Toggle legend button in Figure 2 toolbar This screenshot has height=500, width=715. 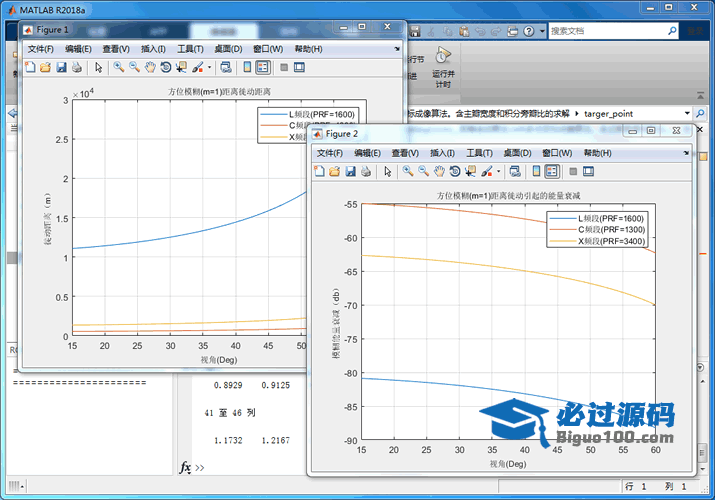pyautogui.click(x=552, y=171)
